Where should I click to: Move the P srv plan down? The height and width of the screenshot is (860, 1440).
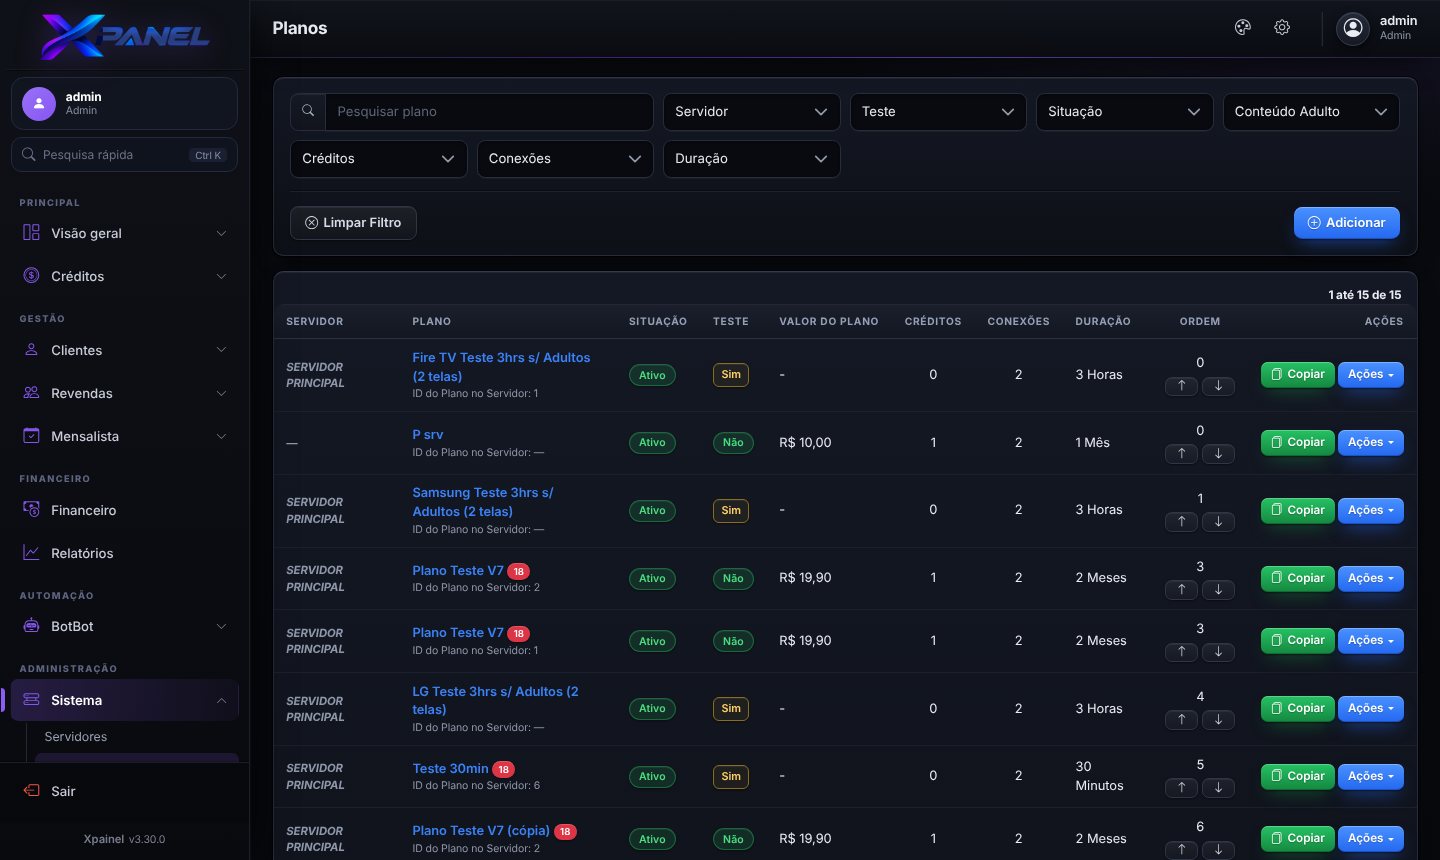click(1218, 454)
